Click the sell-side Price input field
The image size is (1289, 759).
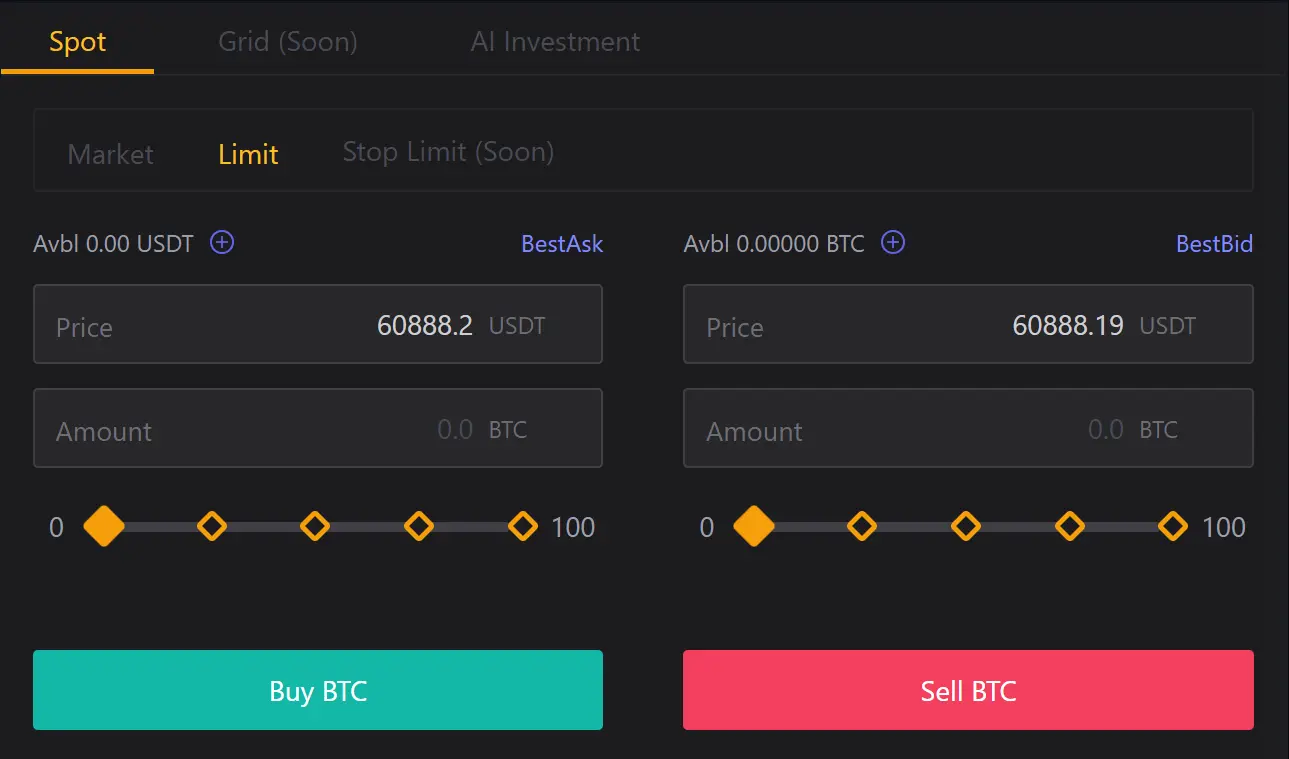[968, 324]
